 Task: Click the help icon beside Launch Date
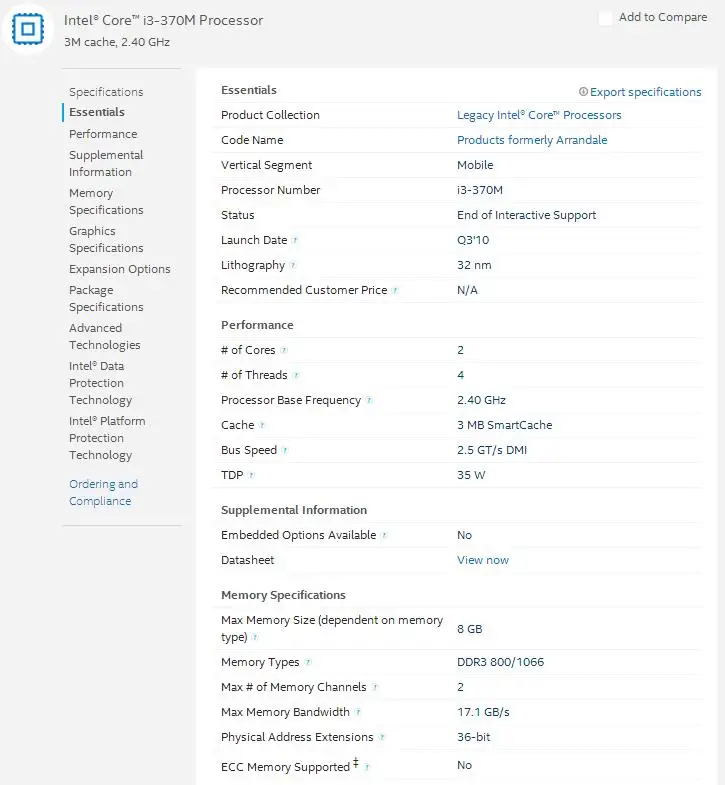click(x=295, y=240)
